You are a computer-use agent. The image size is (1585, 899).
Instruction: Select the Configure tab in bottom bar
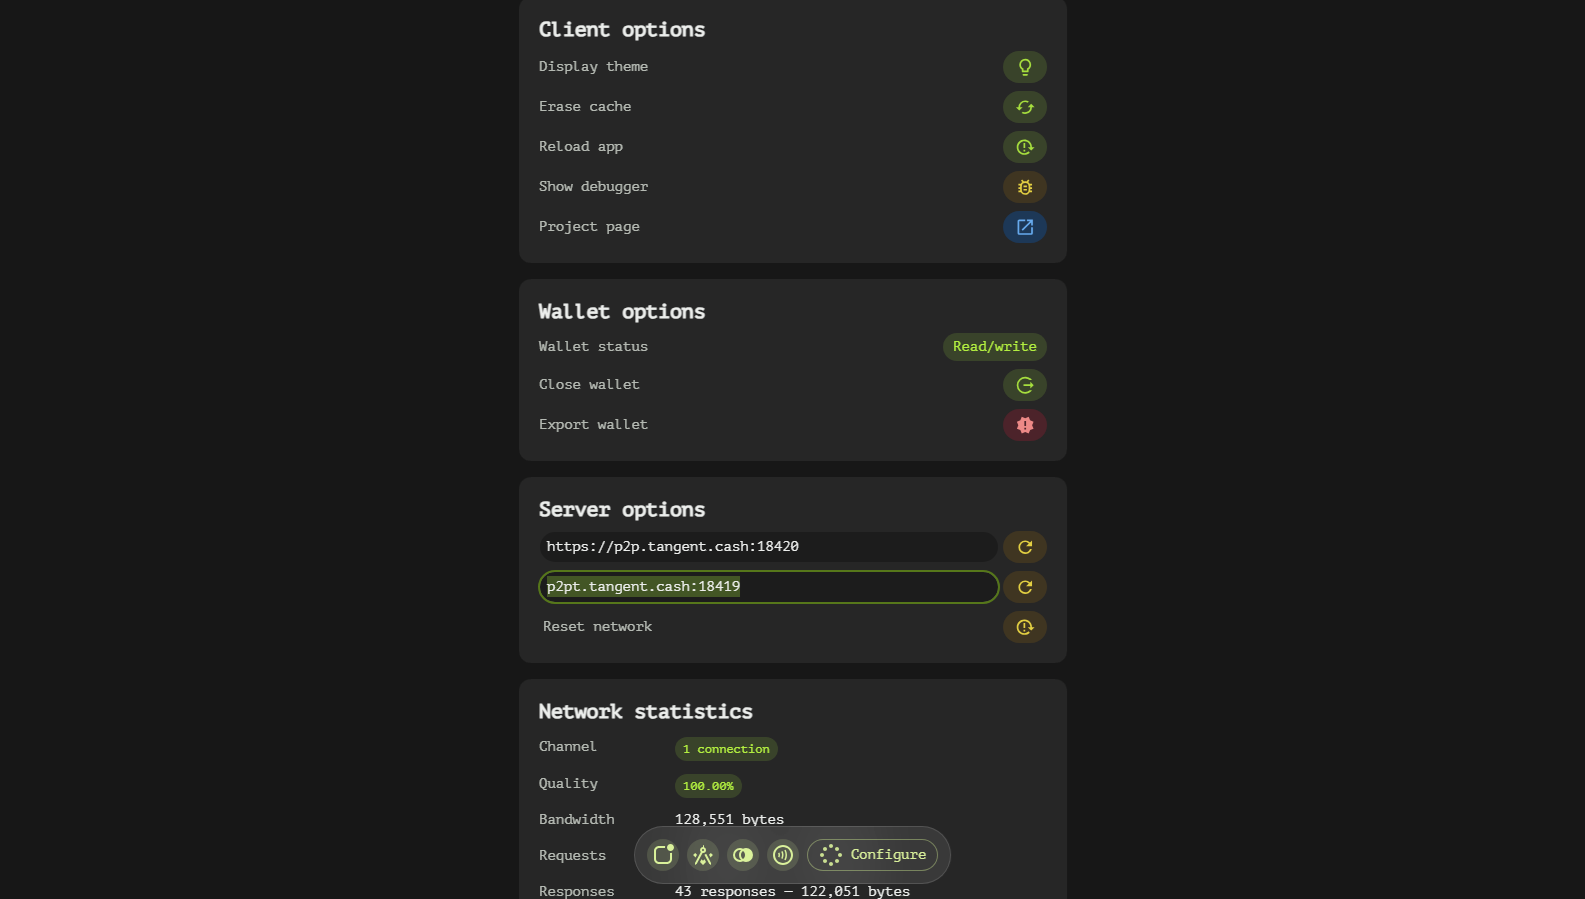873,855
